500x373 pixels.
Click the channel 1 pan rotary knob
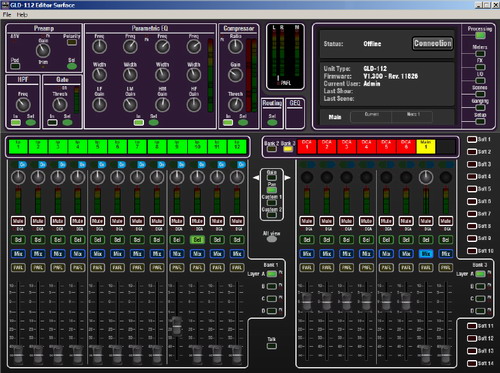(x=18, y=177)
